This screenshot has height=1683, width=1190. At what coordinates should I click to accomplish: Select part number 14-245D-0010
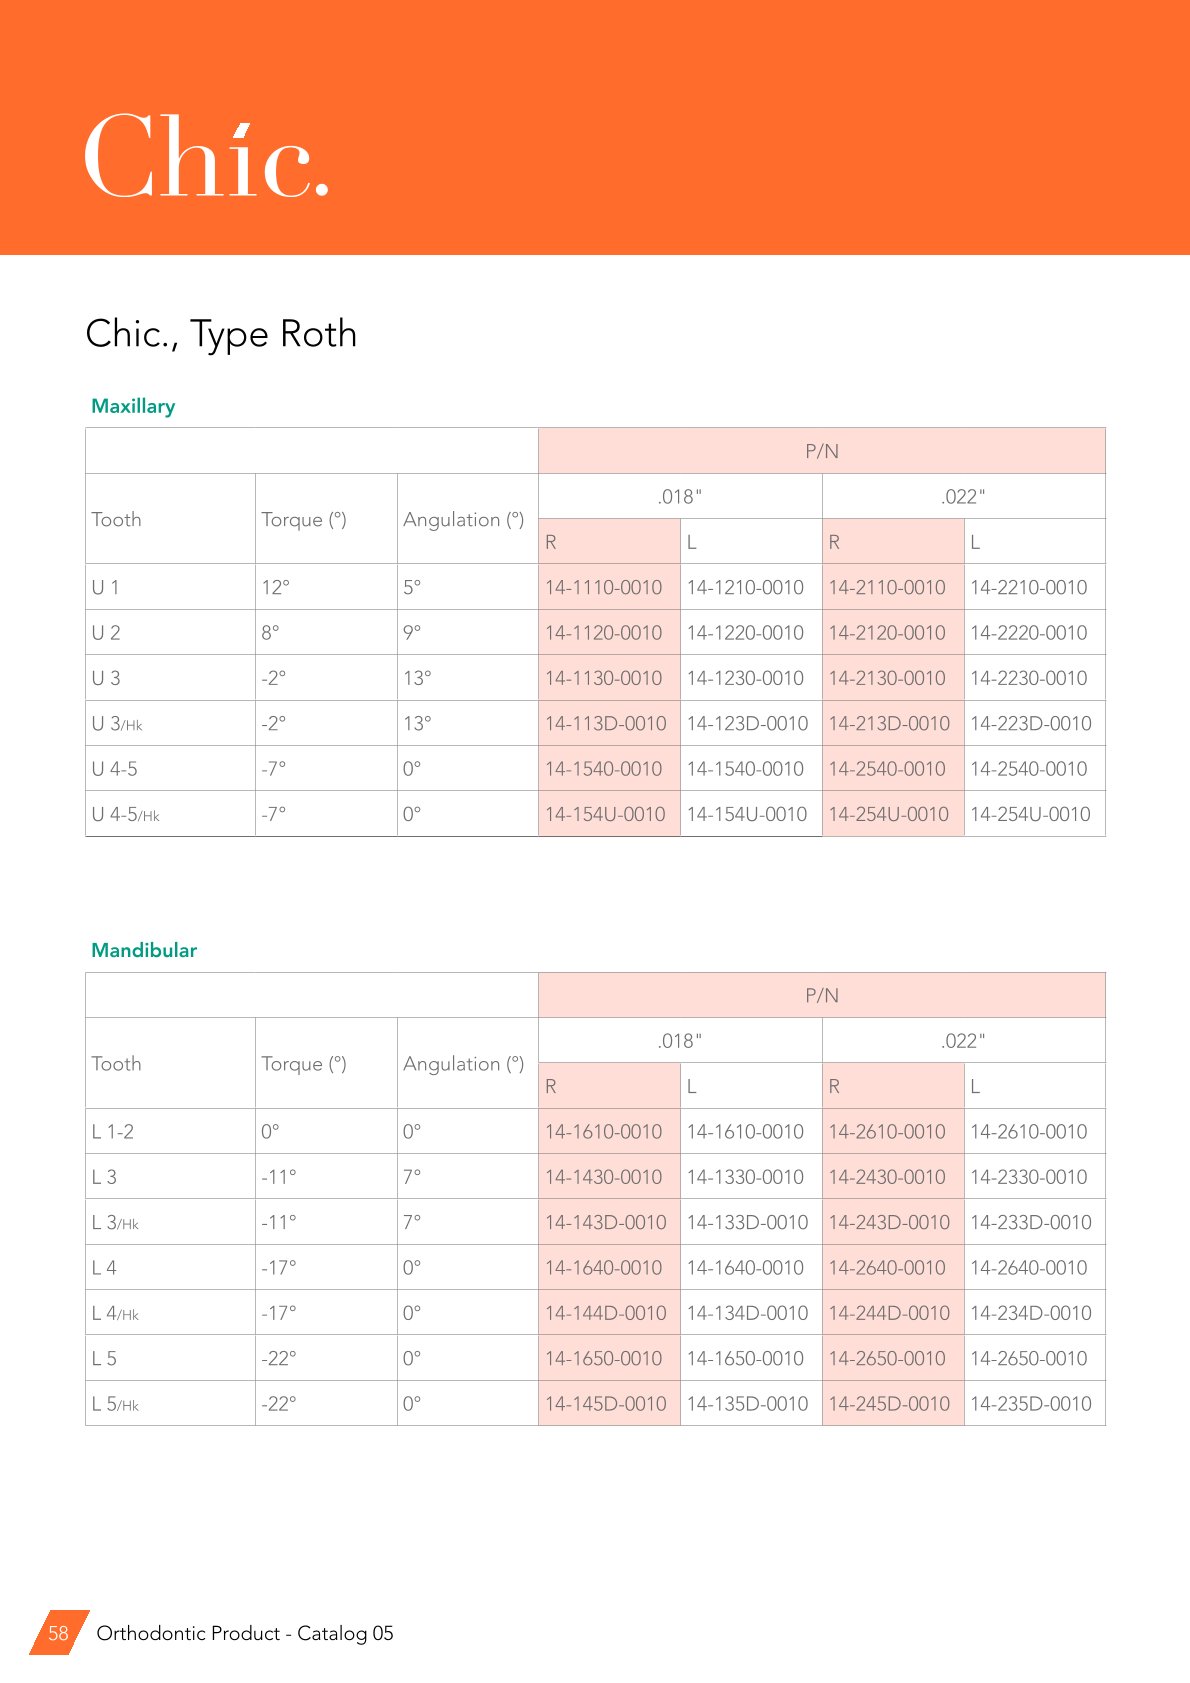889,1404
